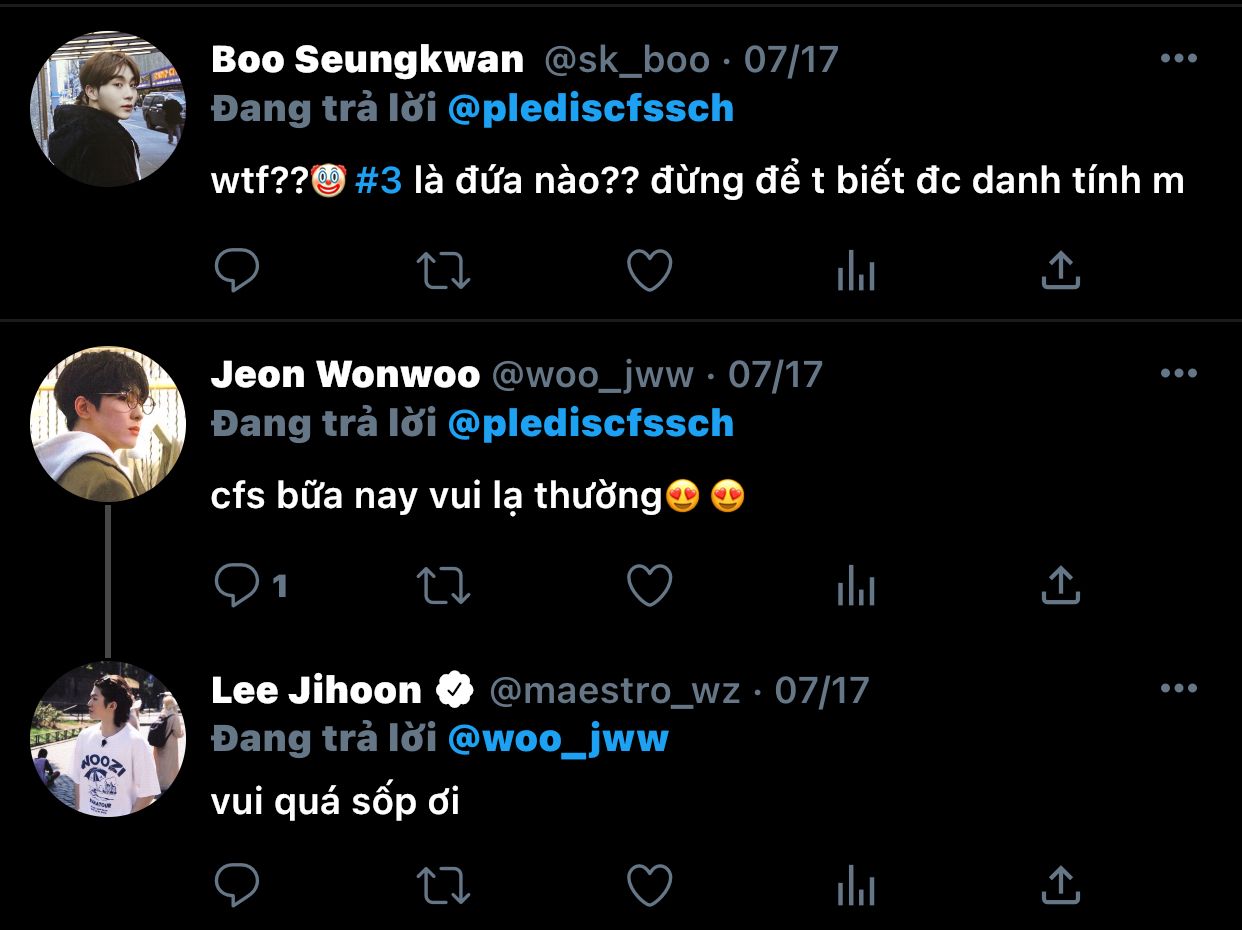Open reply thread on Jeon Wonwoo's tweet
Screen dimensions: 1242x930
252,585
